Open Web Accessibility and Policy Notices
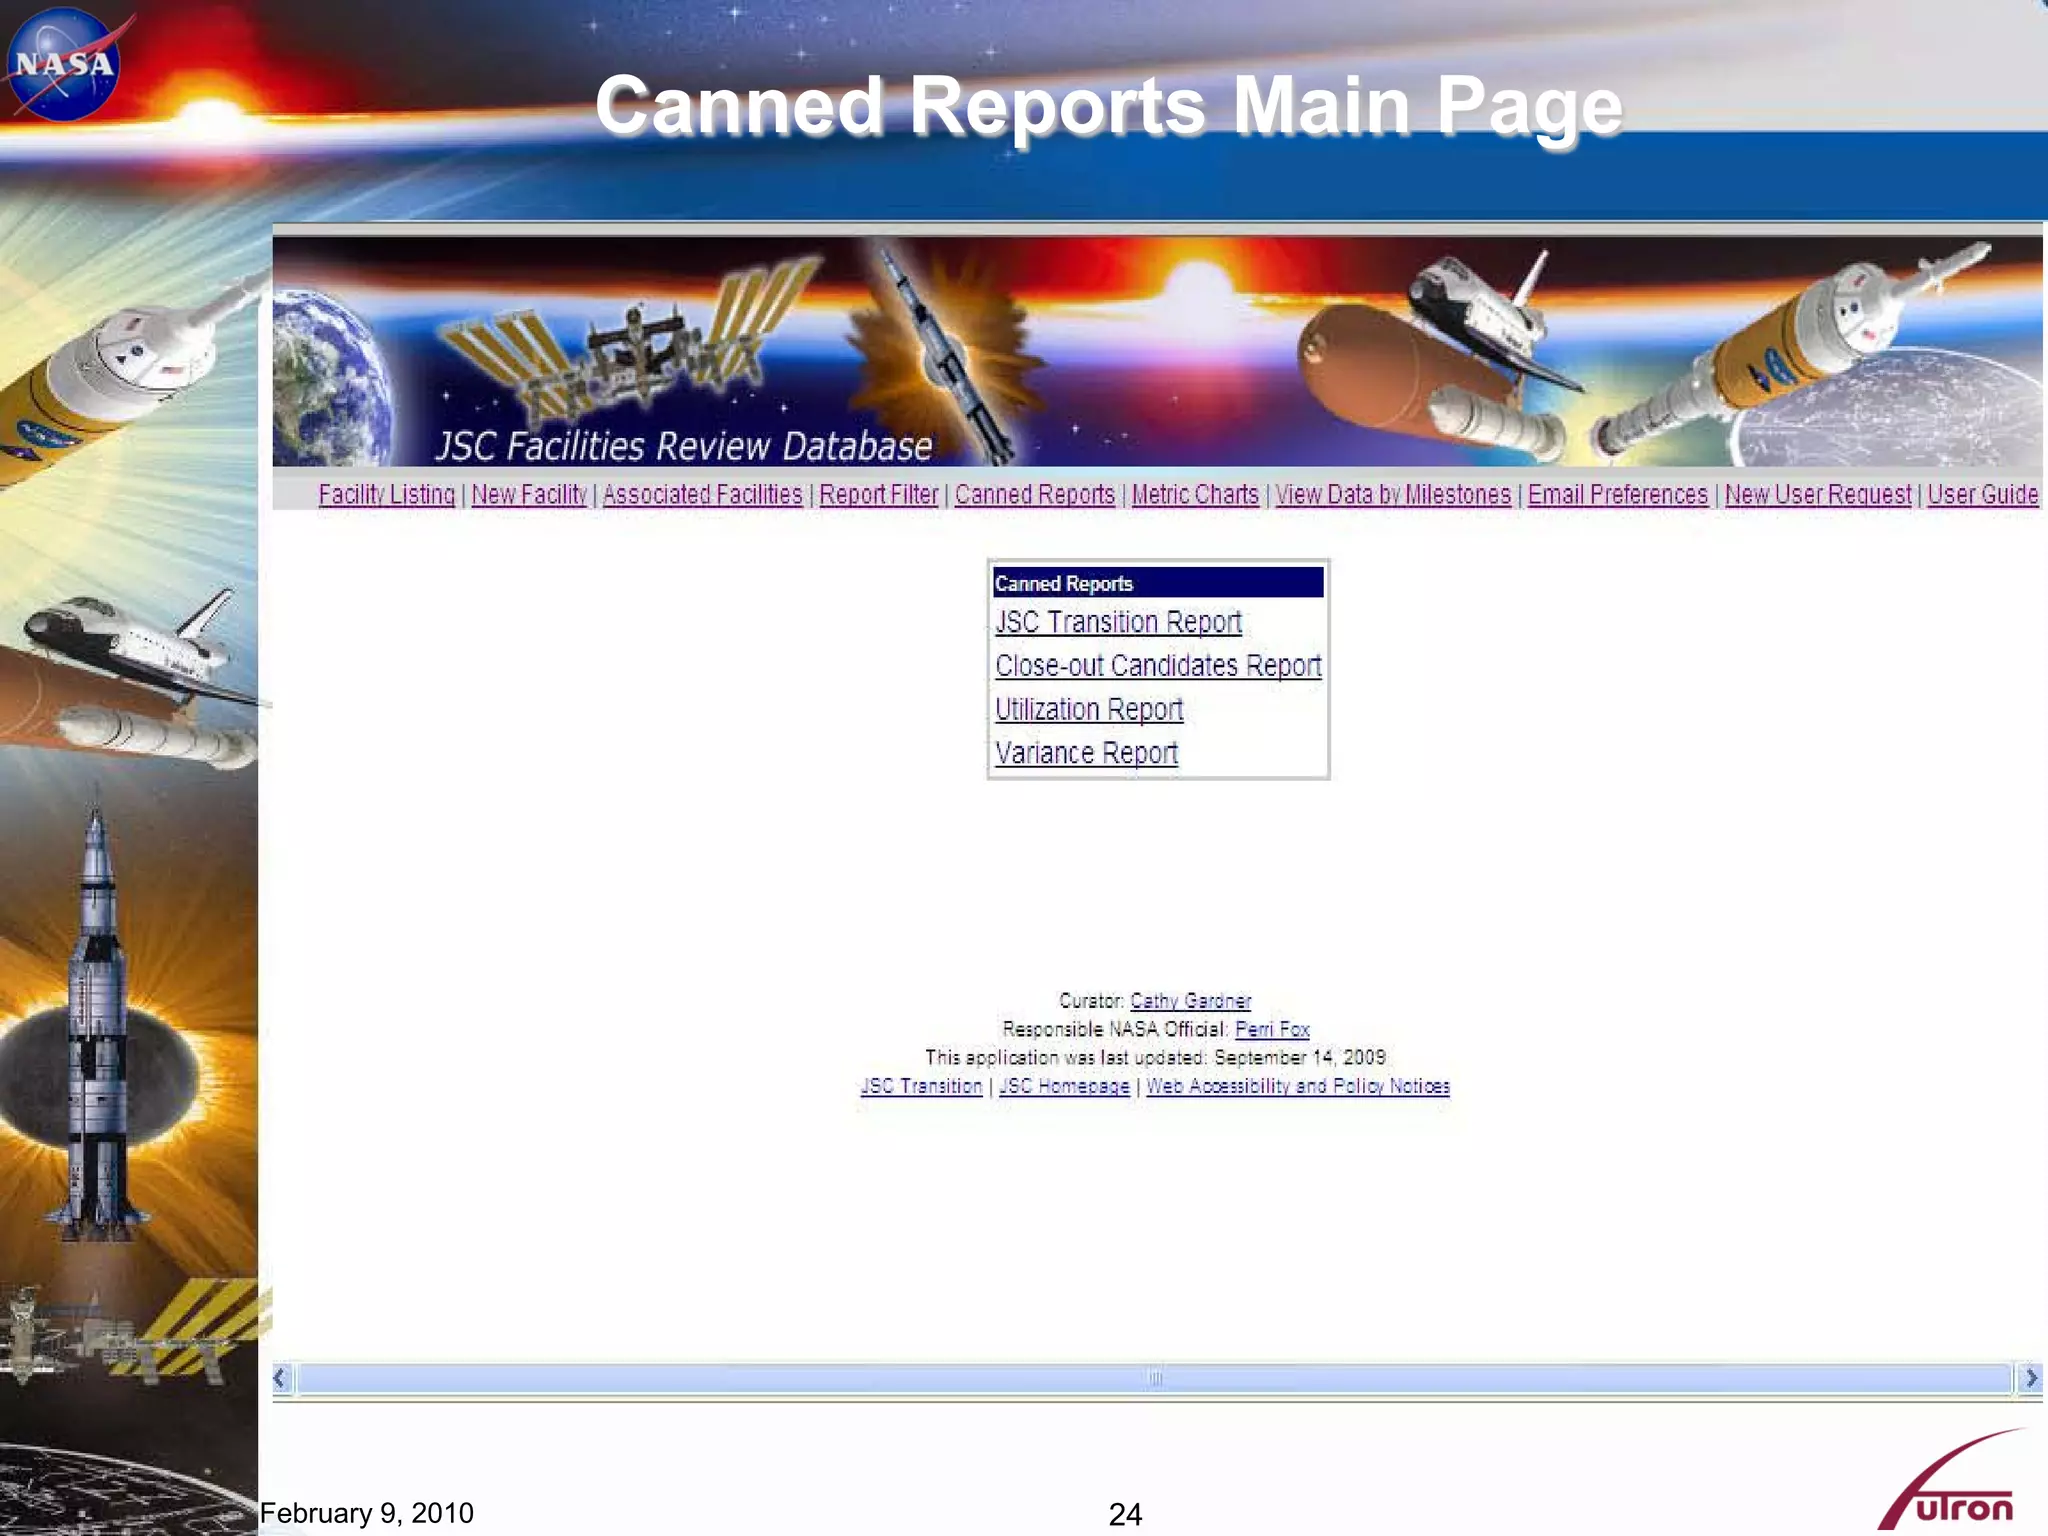2048x1536 pixels. click(x=1297, y=1086)
